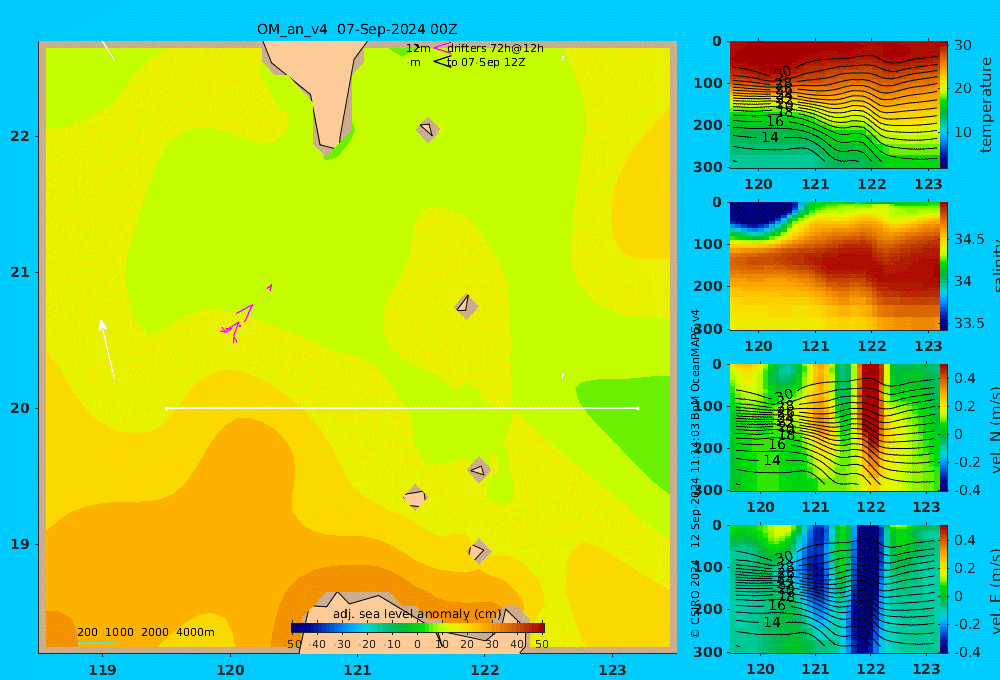Click the 300 depth label of the salinity panel

coord(707,328)
